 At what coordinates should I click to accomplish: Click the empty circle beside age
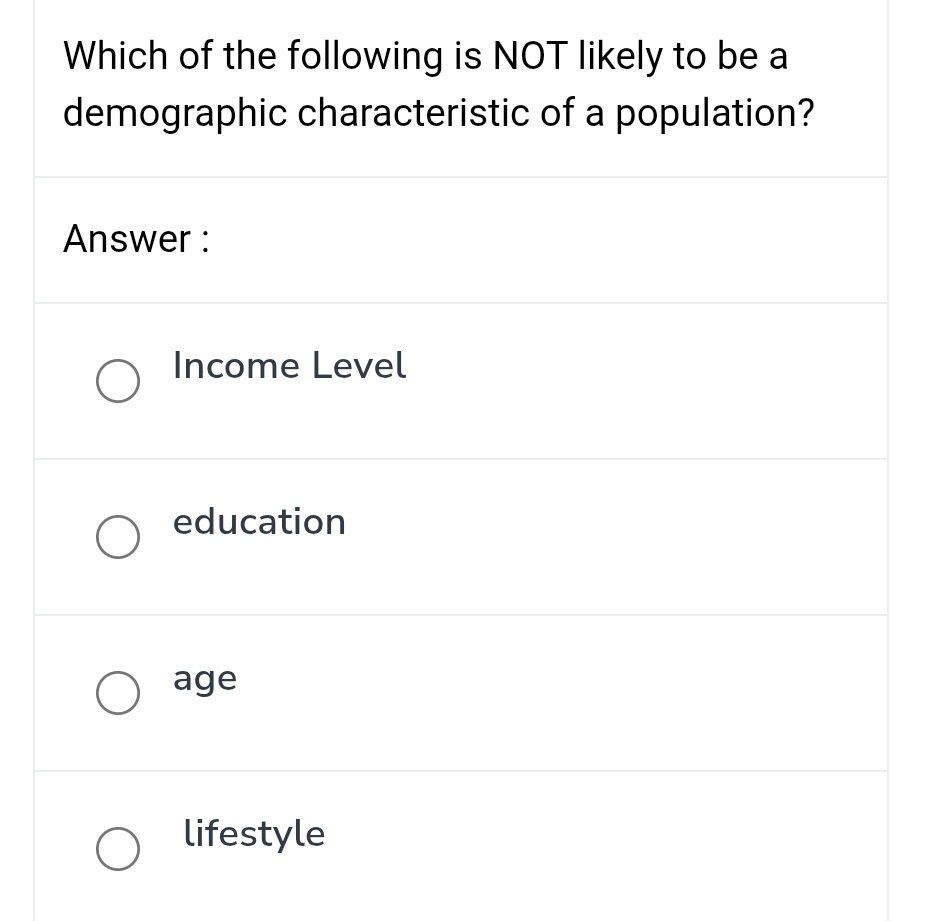pyautogui.click(x=117, y=692)
